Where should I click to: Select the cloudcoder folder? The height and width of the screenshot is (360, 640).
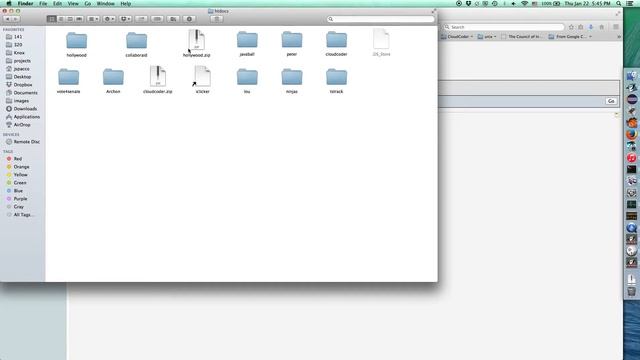(x=336, y=43)
